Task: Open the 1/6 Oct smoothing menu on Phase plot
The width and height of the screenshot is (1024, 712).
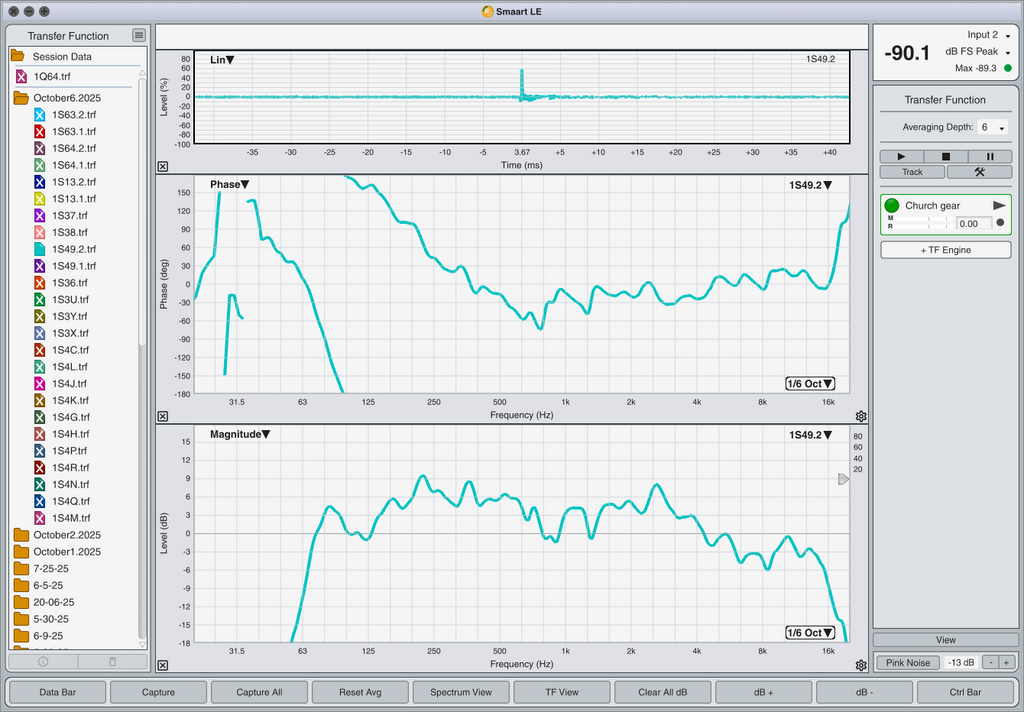Action: (810, 384)
